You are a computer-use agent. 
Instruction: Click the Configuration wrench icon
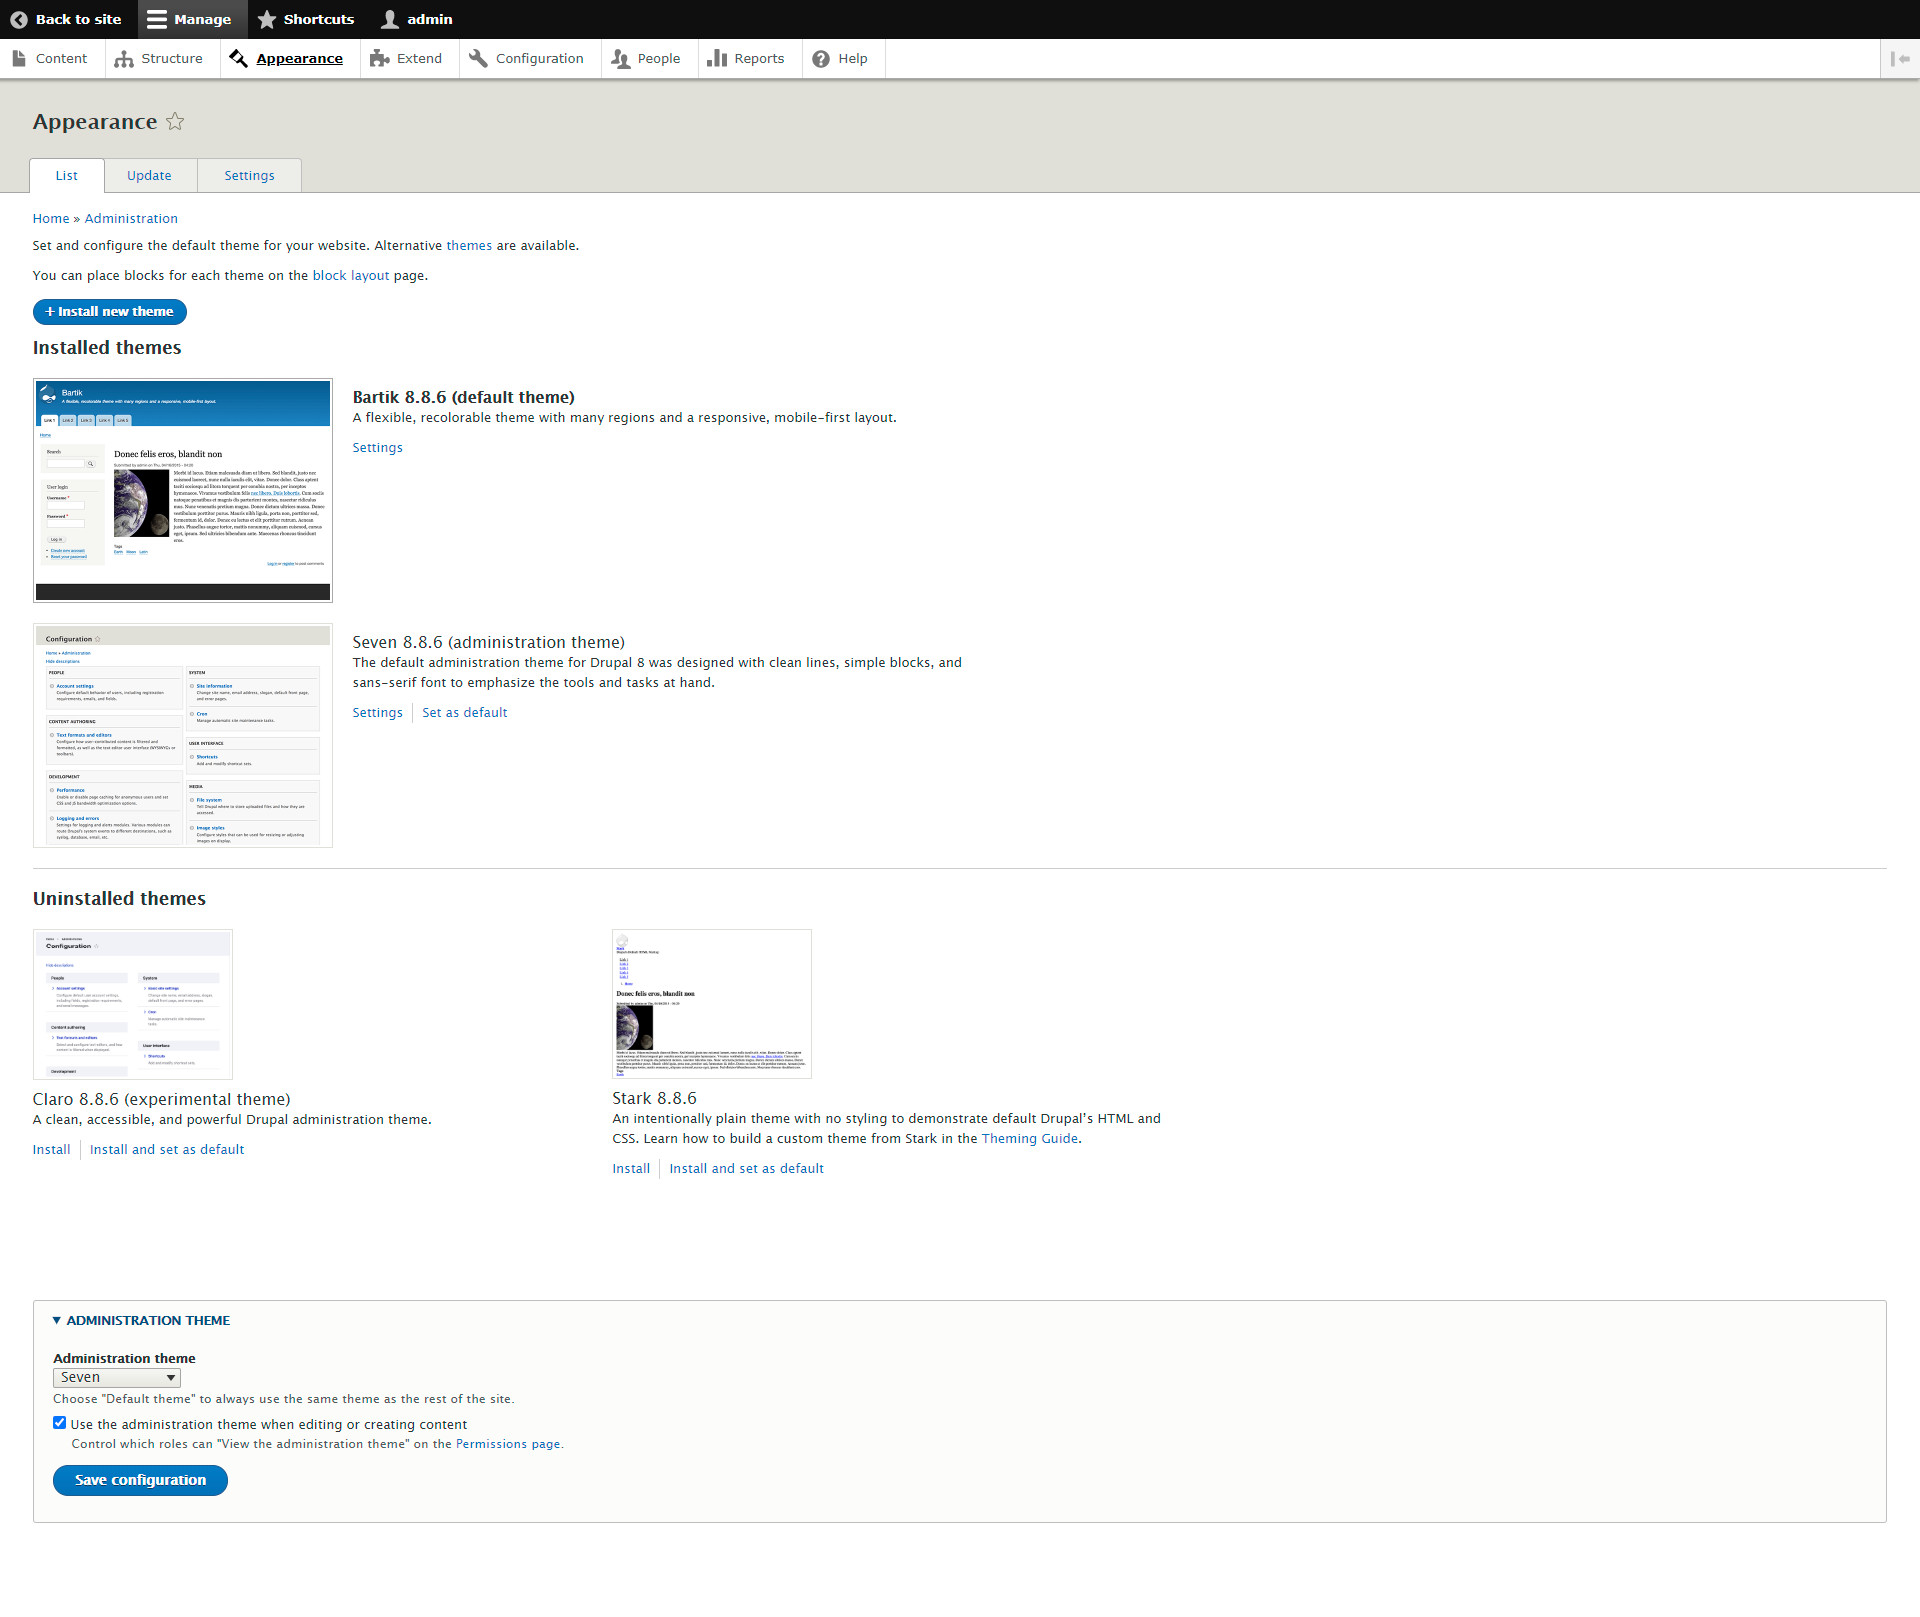tap(477, 58)
